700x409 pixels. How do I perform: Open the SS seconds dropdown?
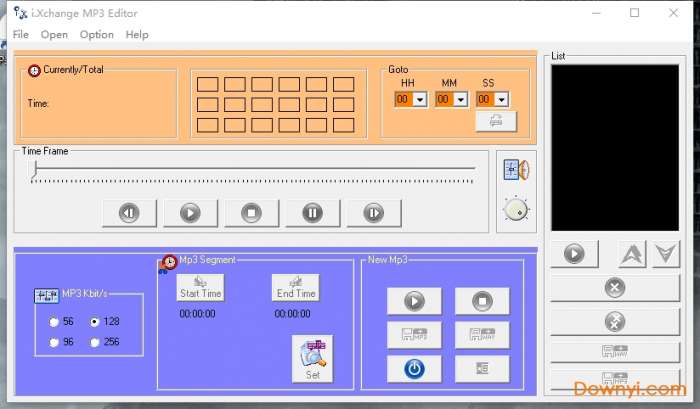[x=500, y=99]
